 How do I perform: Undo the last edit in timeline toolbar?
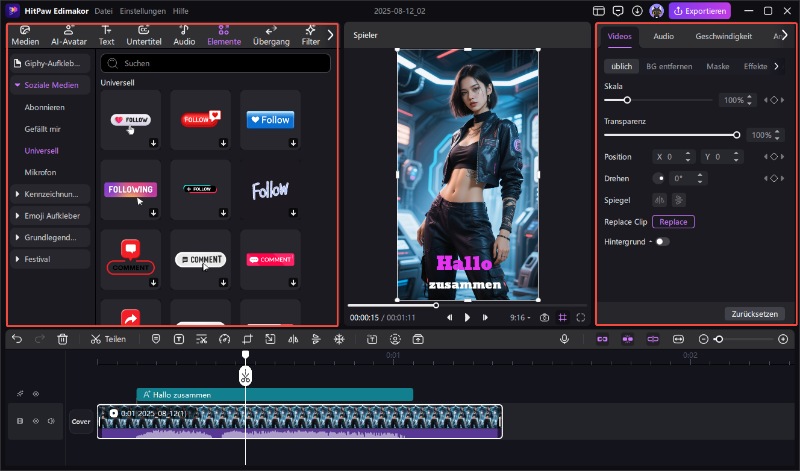click(x=17, y=339)
